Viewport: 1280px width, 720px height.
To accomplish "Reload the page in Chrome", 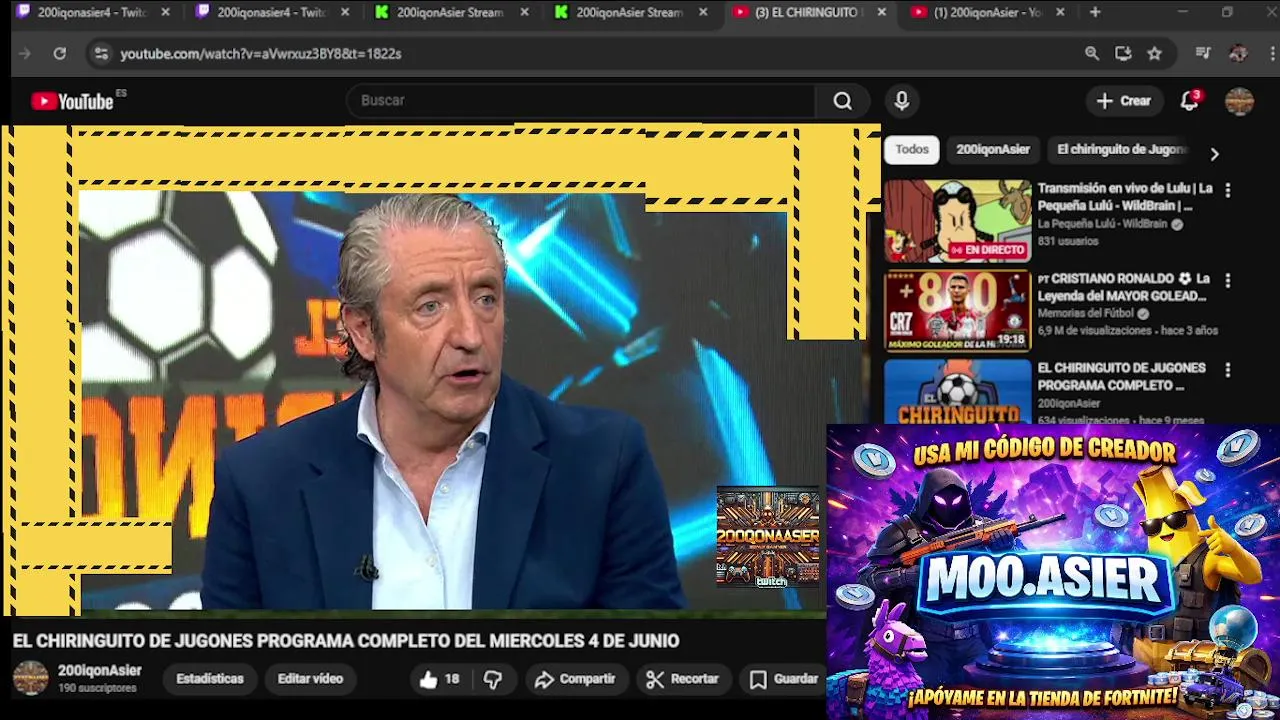I will (60, 54).
